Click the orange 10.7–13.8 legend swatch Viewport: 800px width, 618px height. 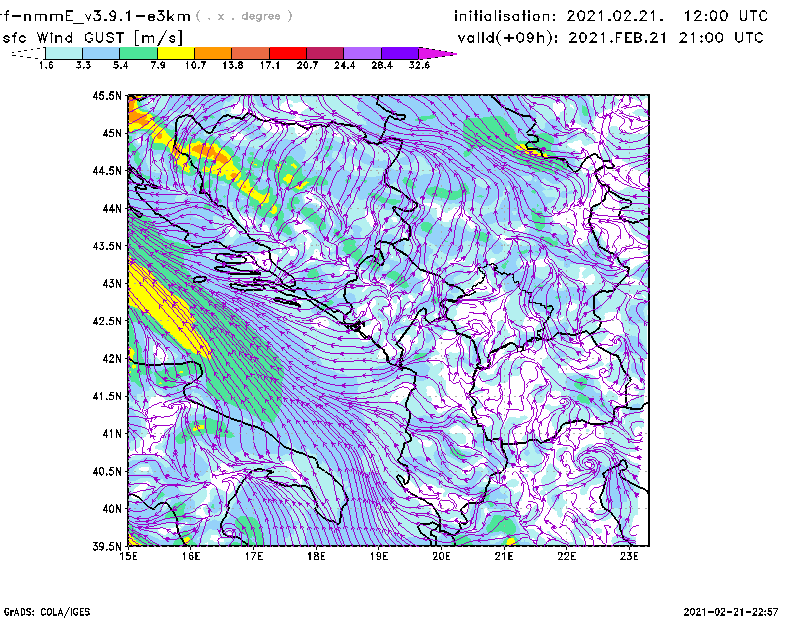click(x=213, y=53)
